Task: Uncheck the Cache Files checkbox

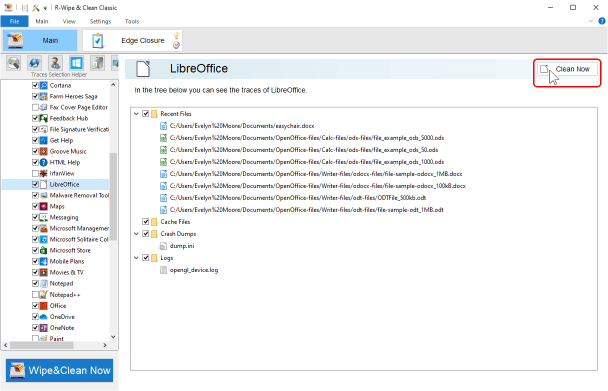Action: click(146, 222)
